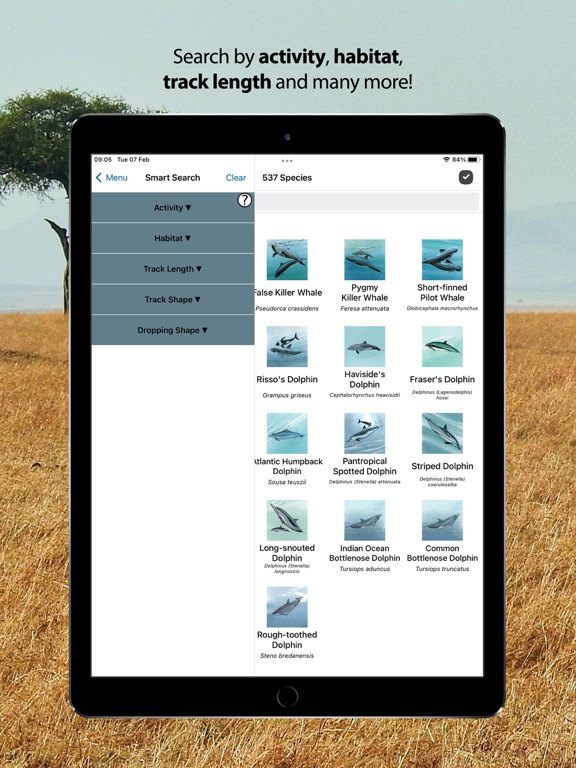Open the help question mark icon
Image resolution: width=576 pixels, height=768 pixels.
click(x=244, y=200)
